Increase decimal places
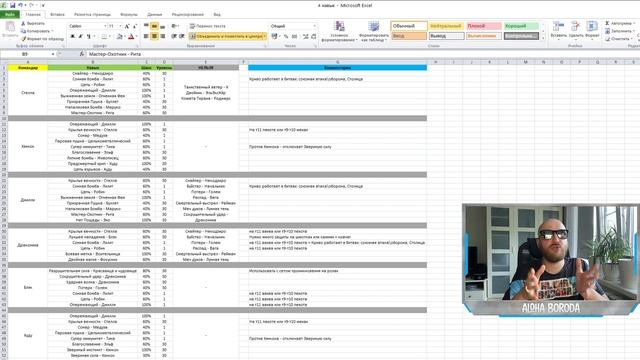 point(305,36)
